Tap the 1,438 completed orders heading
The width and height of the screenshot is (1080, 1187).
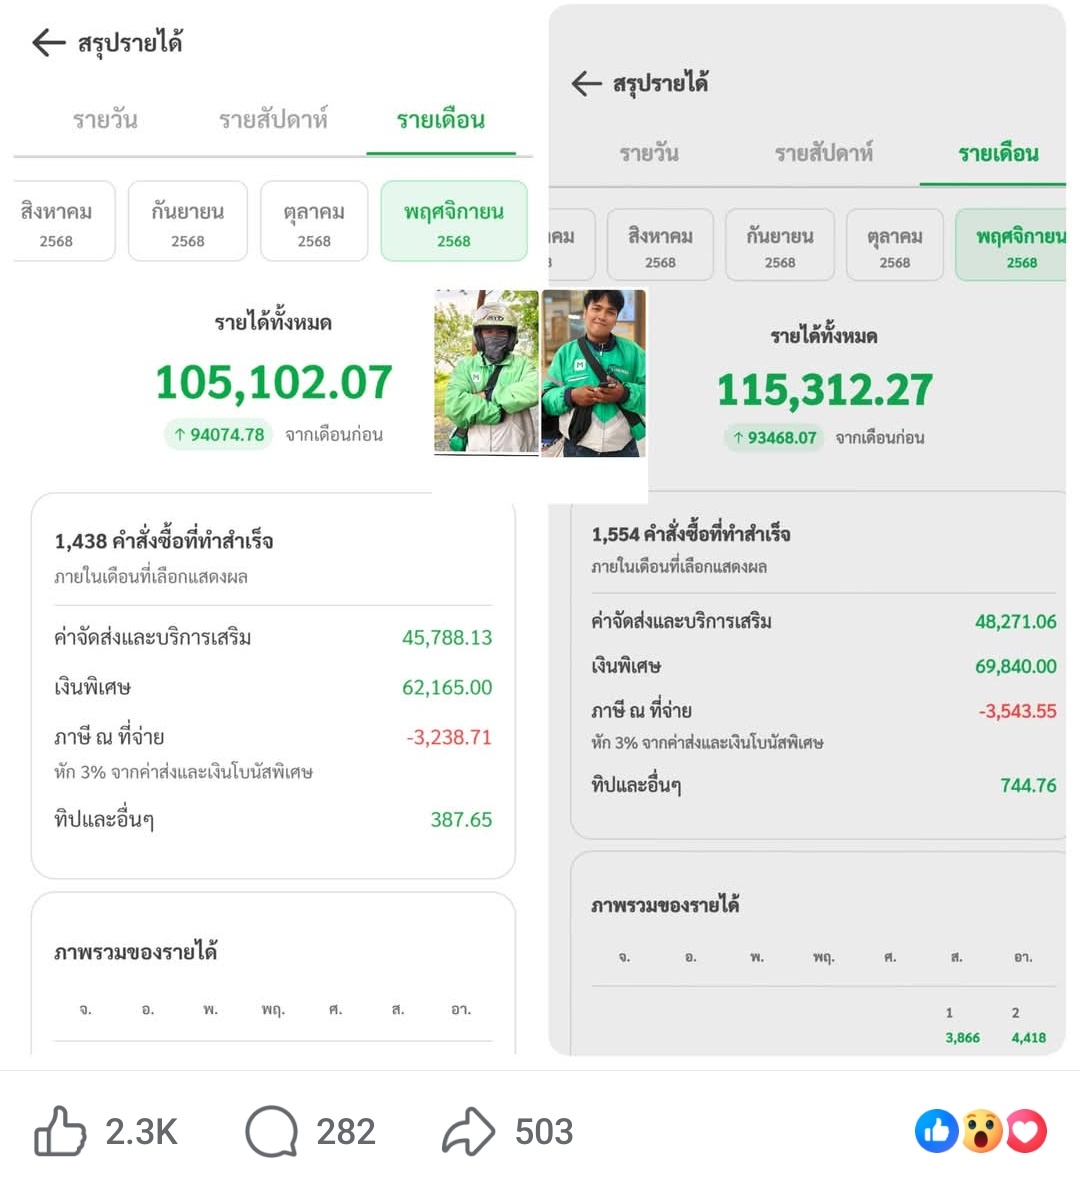point(163,541)
